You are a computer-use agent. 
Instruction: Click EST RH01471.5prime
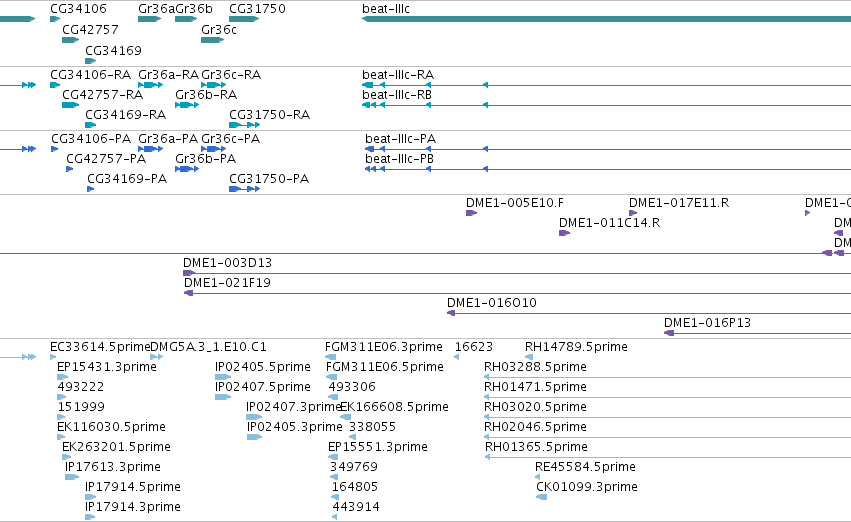click(x=668, y=397)
